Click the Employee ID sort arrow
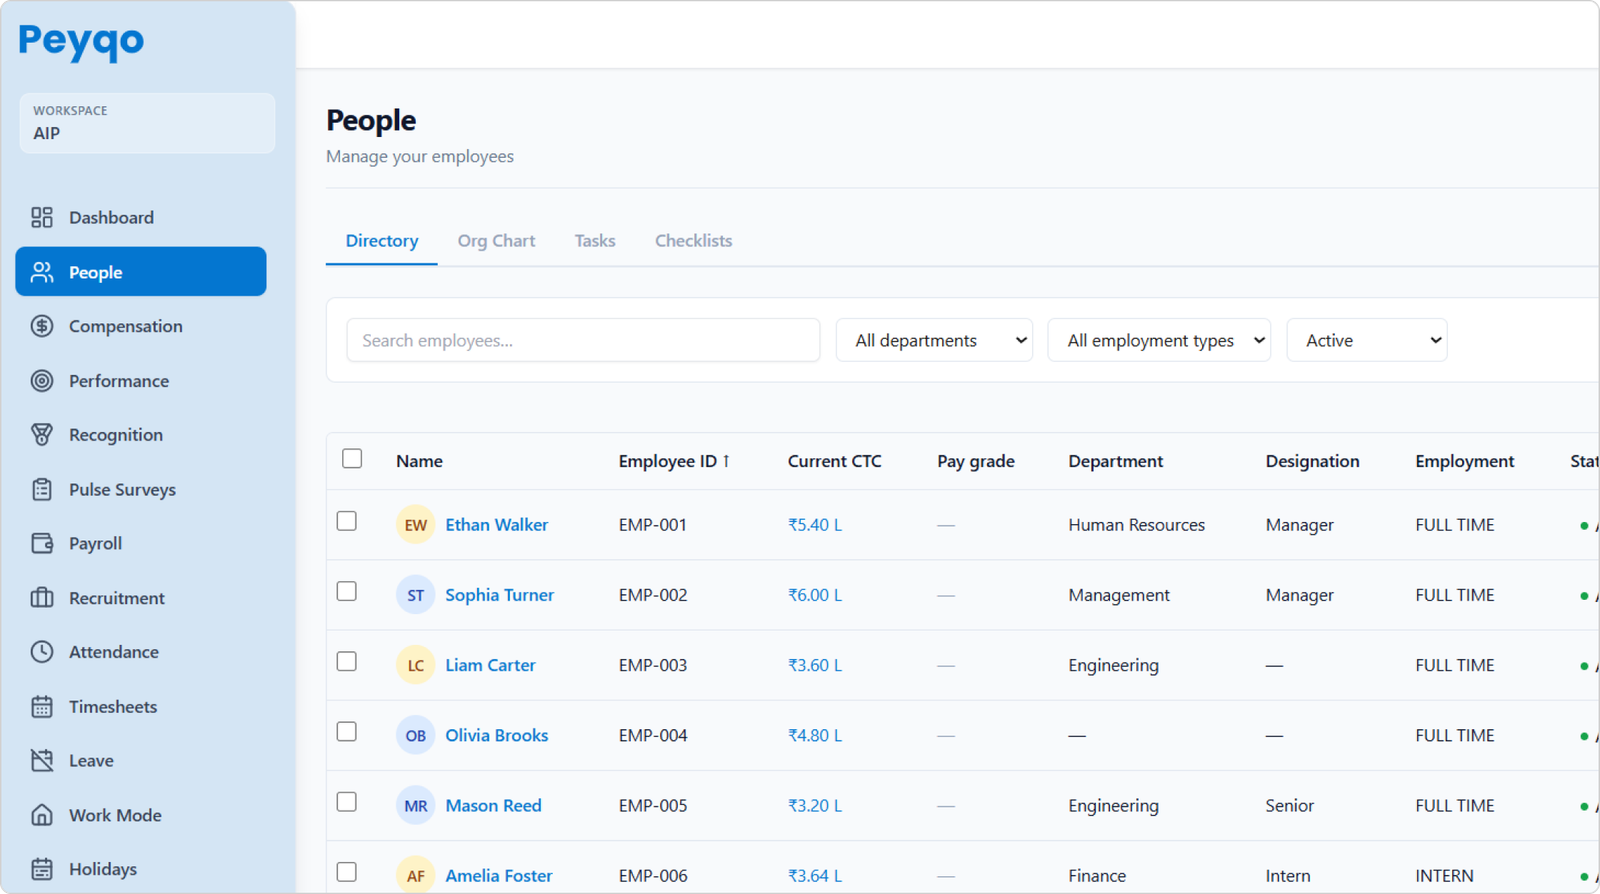 727,461
